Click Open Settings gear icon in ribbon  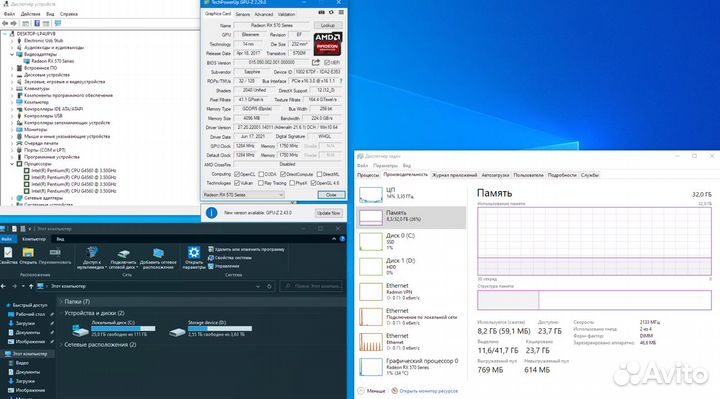(194, 253)
